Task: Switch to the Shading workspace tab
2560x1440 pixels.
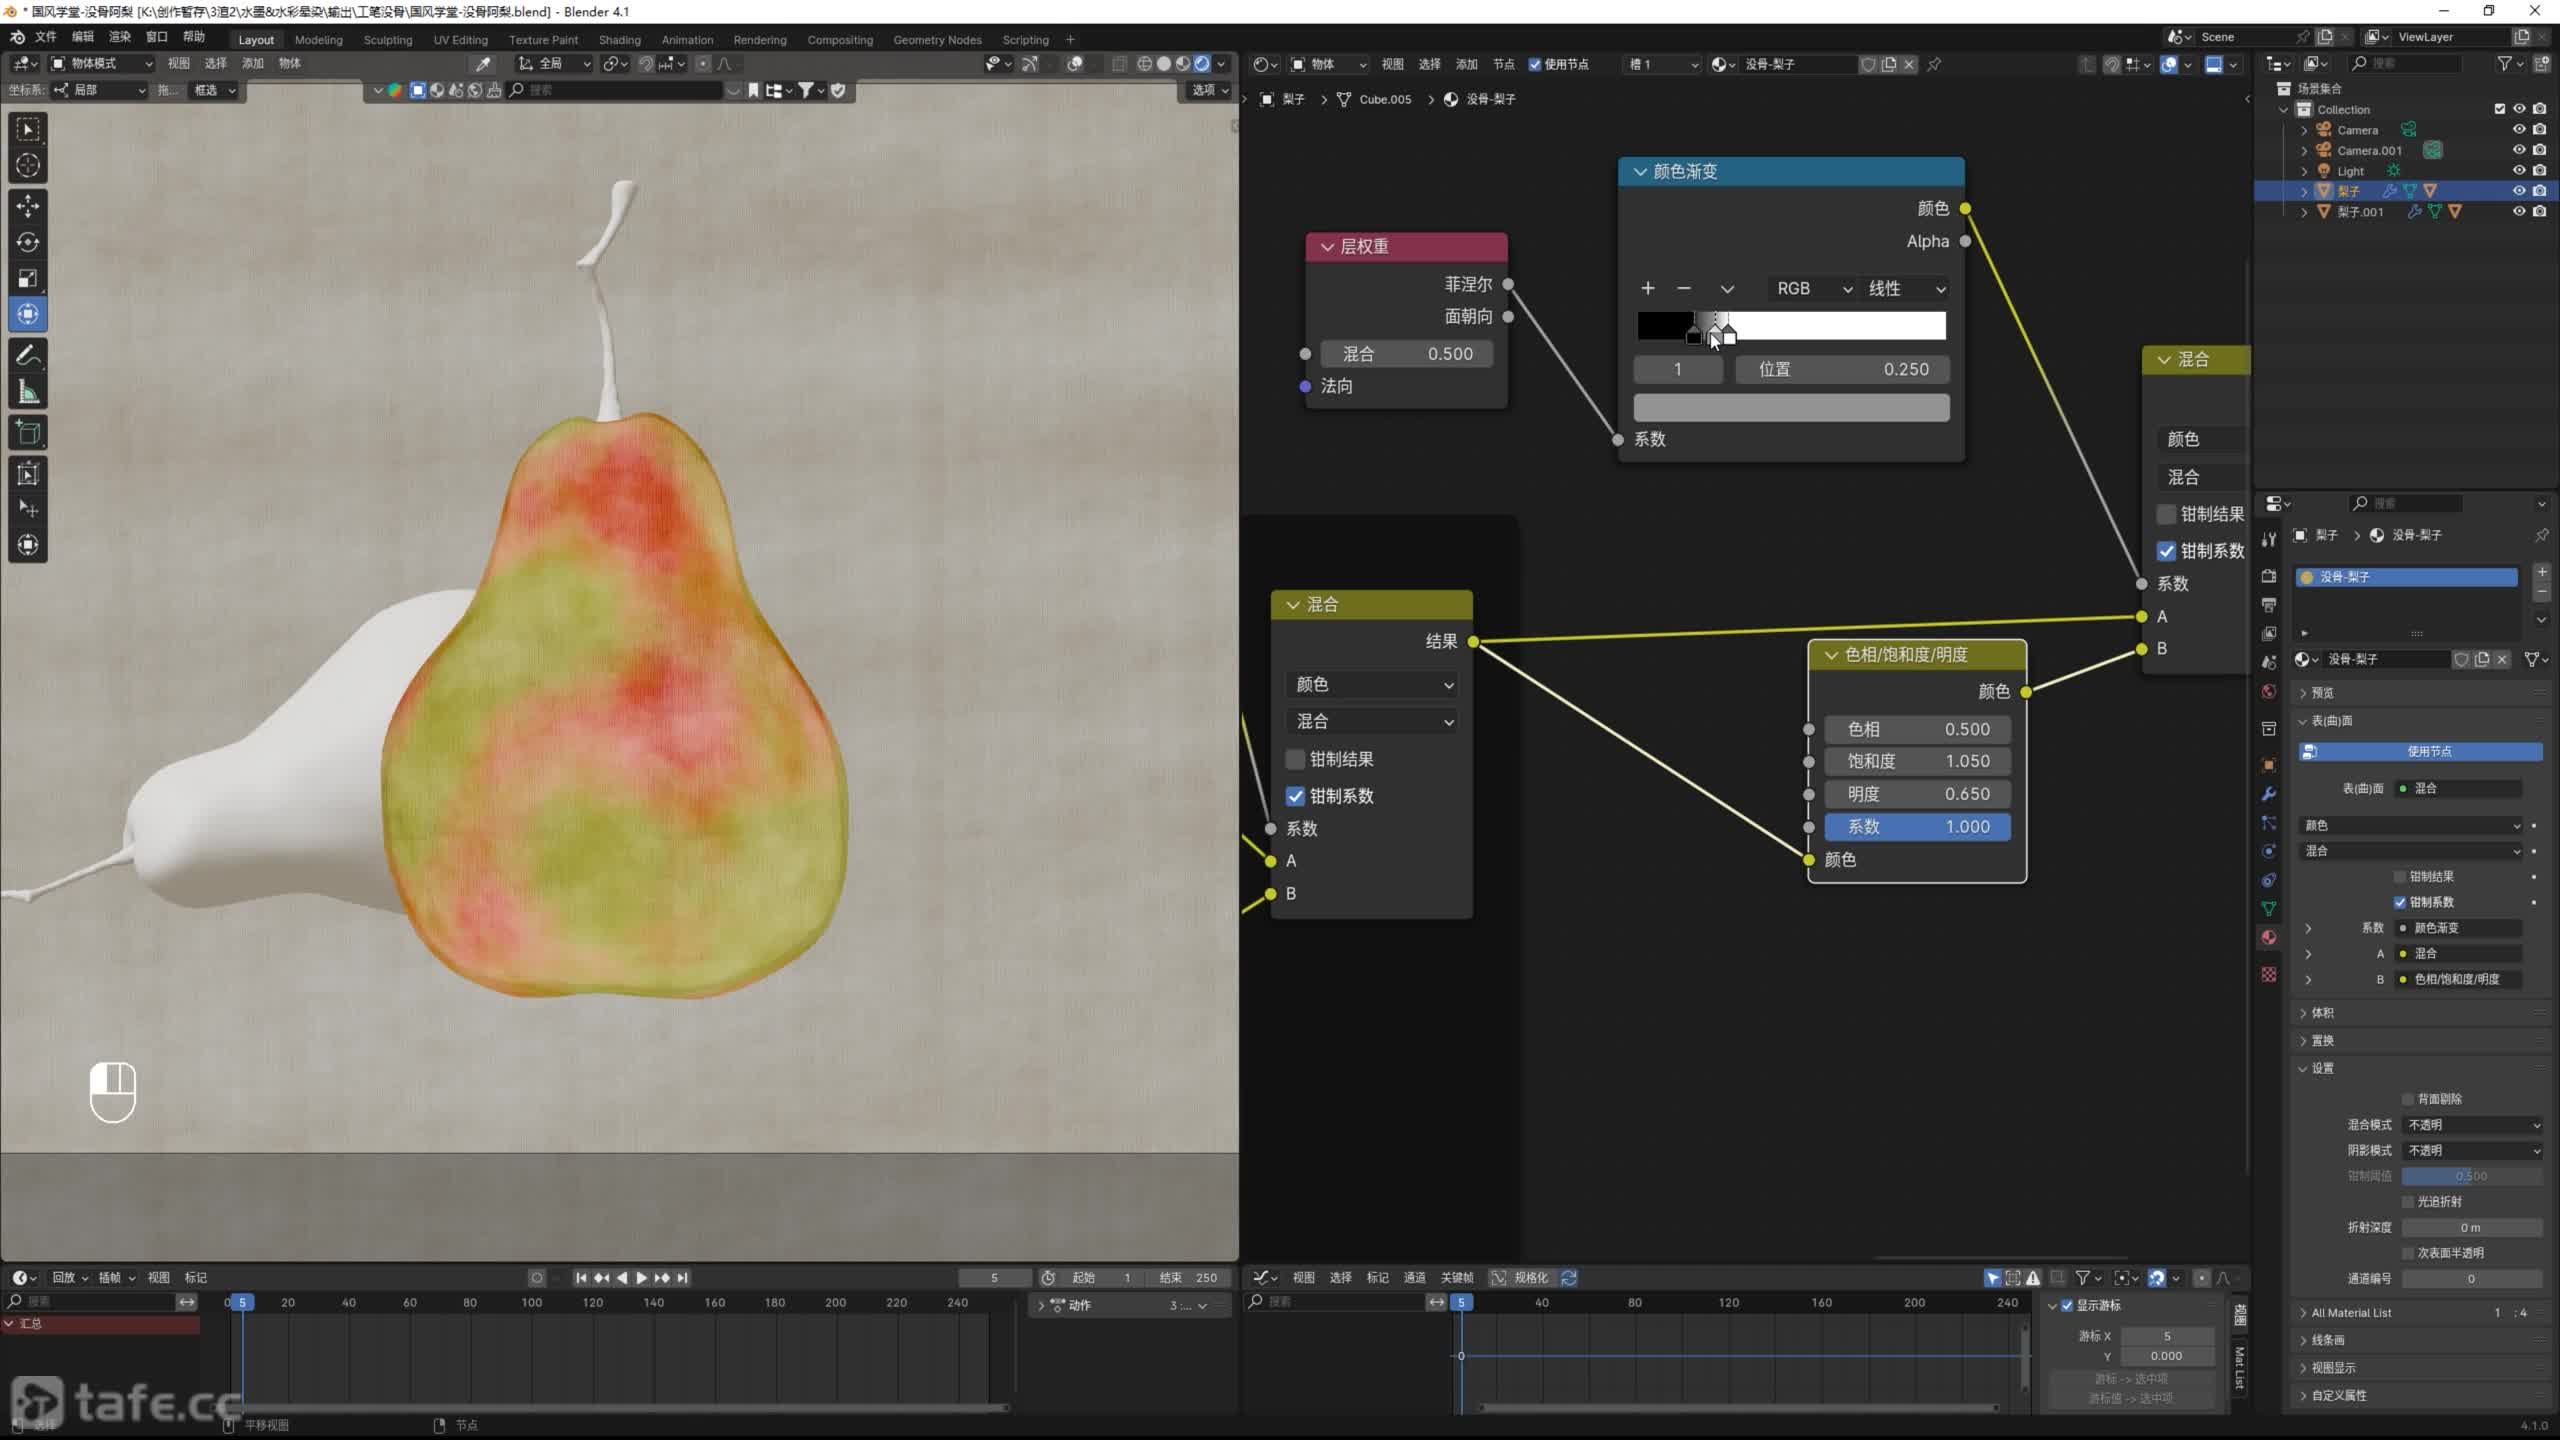Action: pos(619,40)
